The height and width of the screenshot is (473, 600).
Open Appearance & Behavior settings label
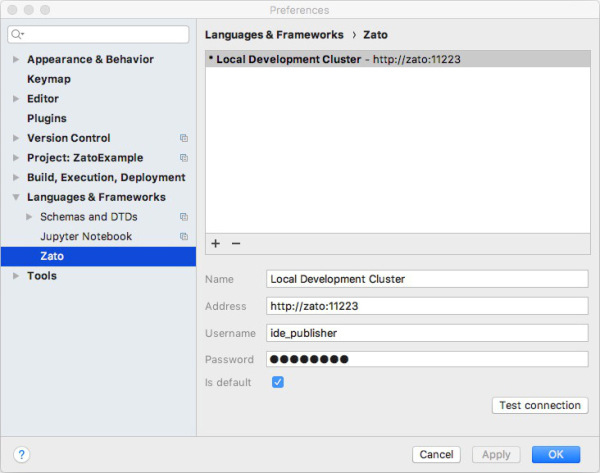(90, 59)
